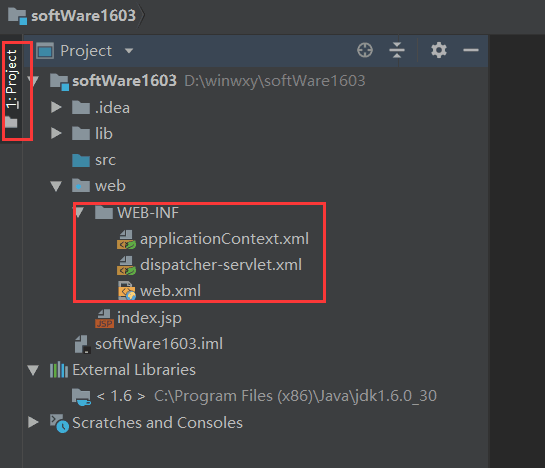Image resolution: width=545 pixels, height=468 pixels.
Task: Select dispatcher-servlet.xml file name
Action: [221, 265]
